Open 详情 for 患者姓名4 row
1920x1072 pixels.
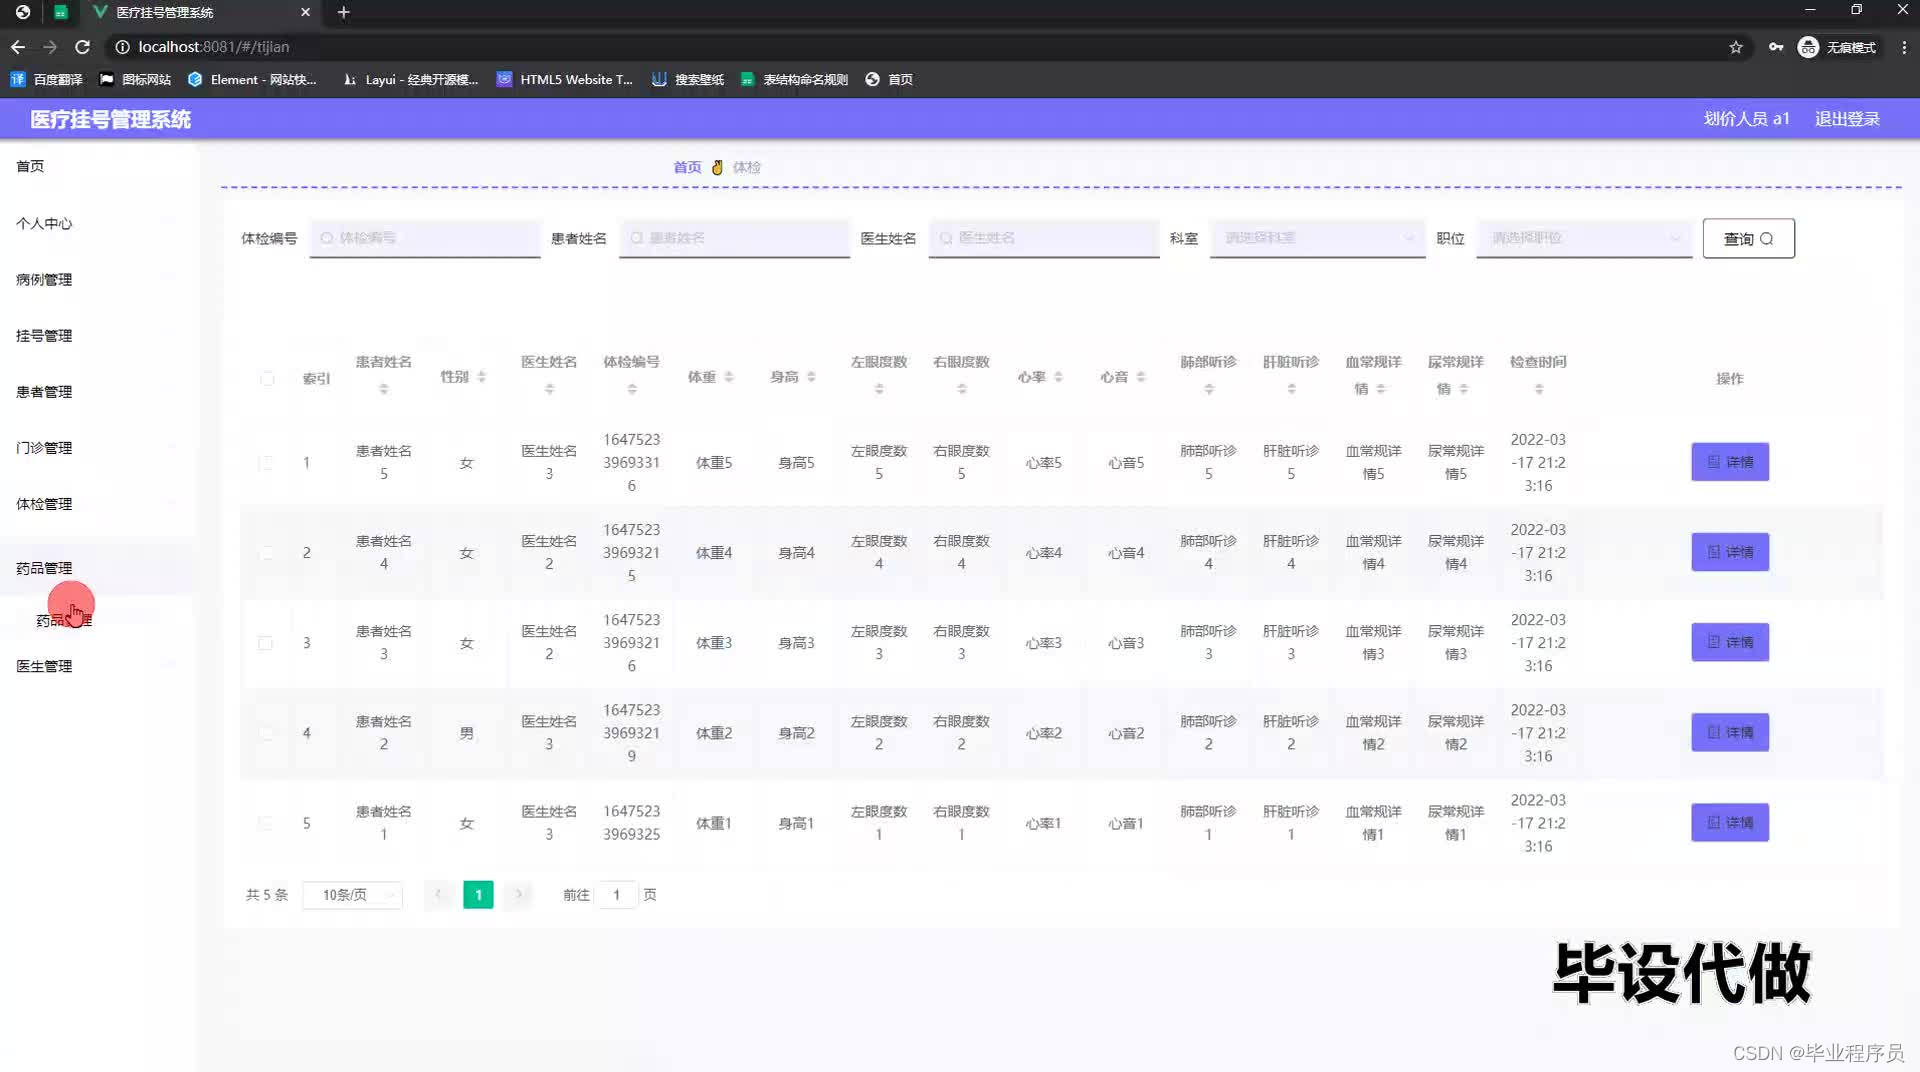click(1730, 552)
